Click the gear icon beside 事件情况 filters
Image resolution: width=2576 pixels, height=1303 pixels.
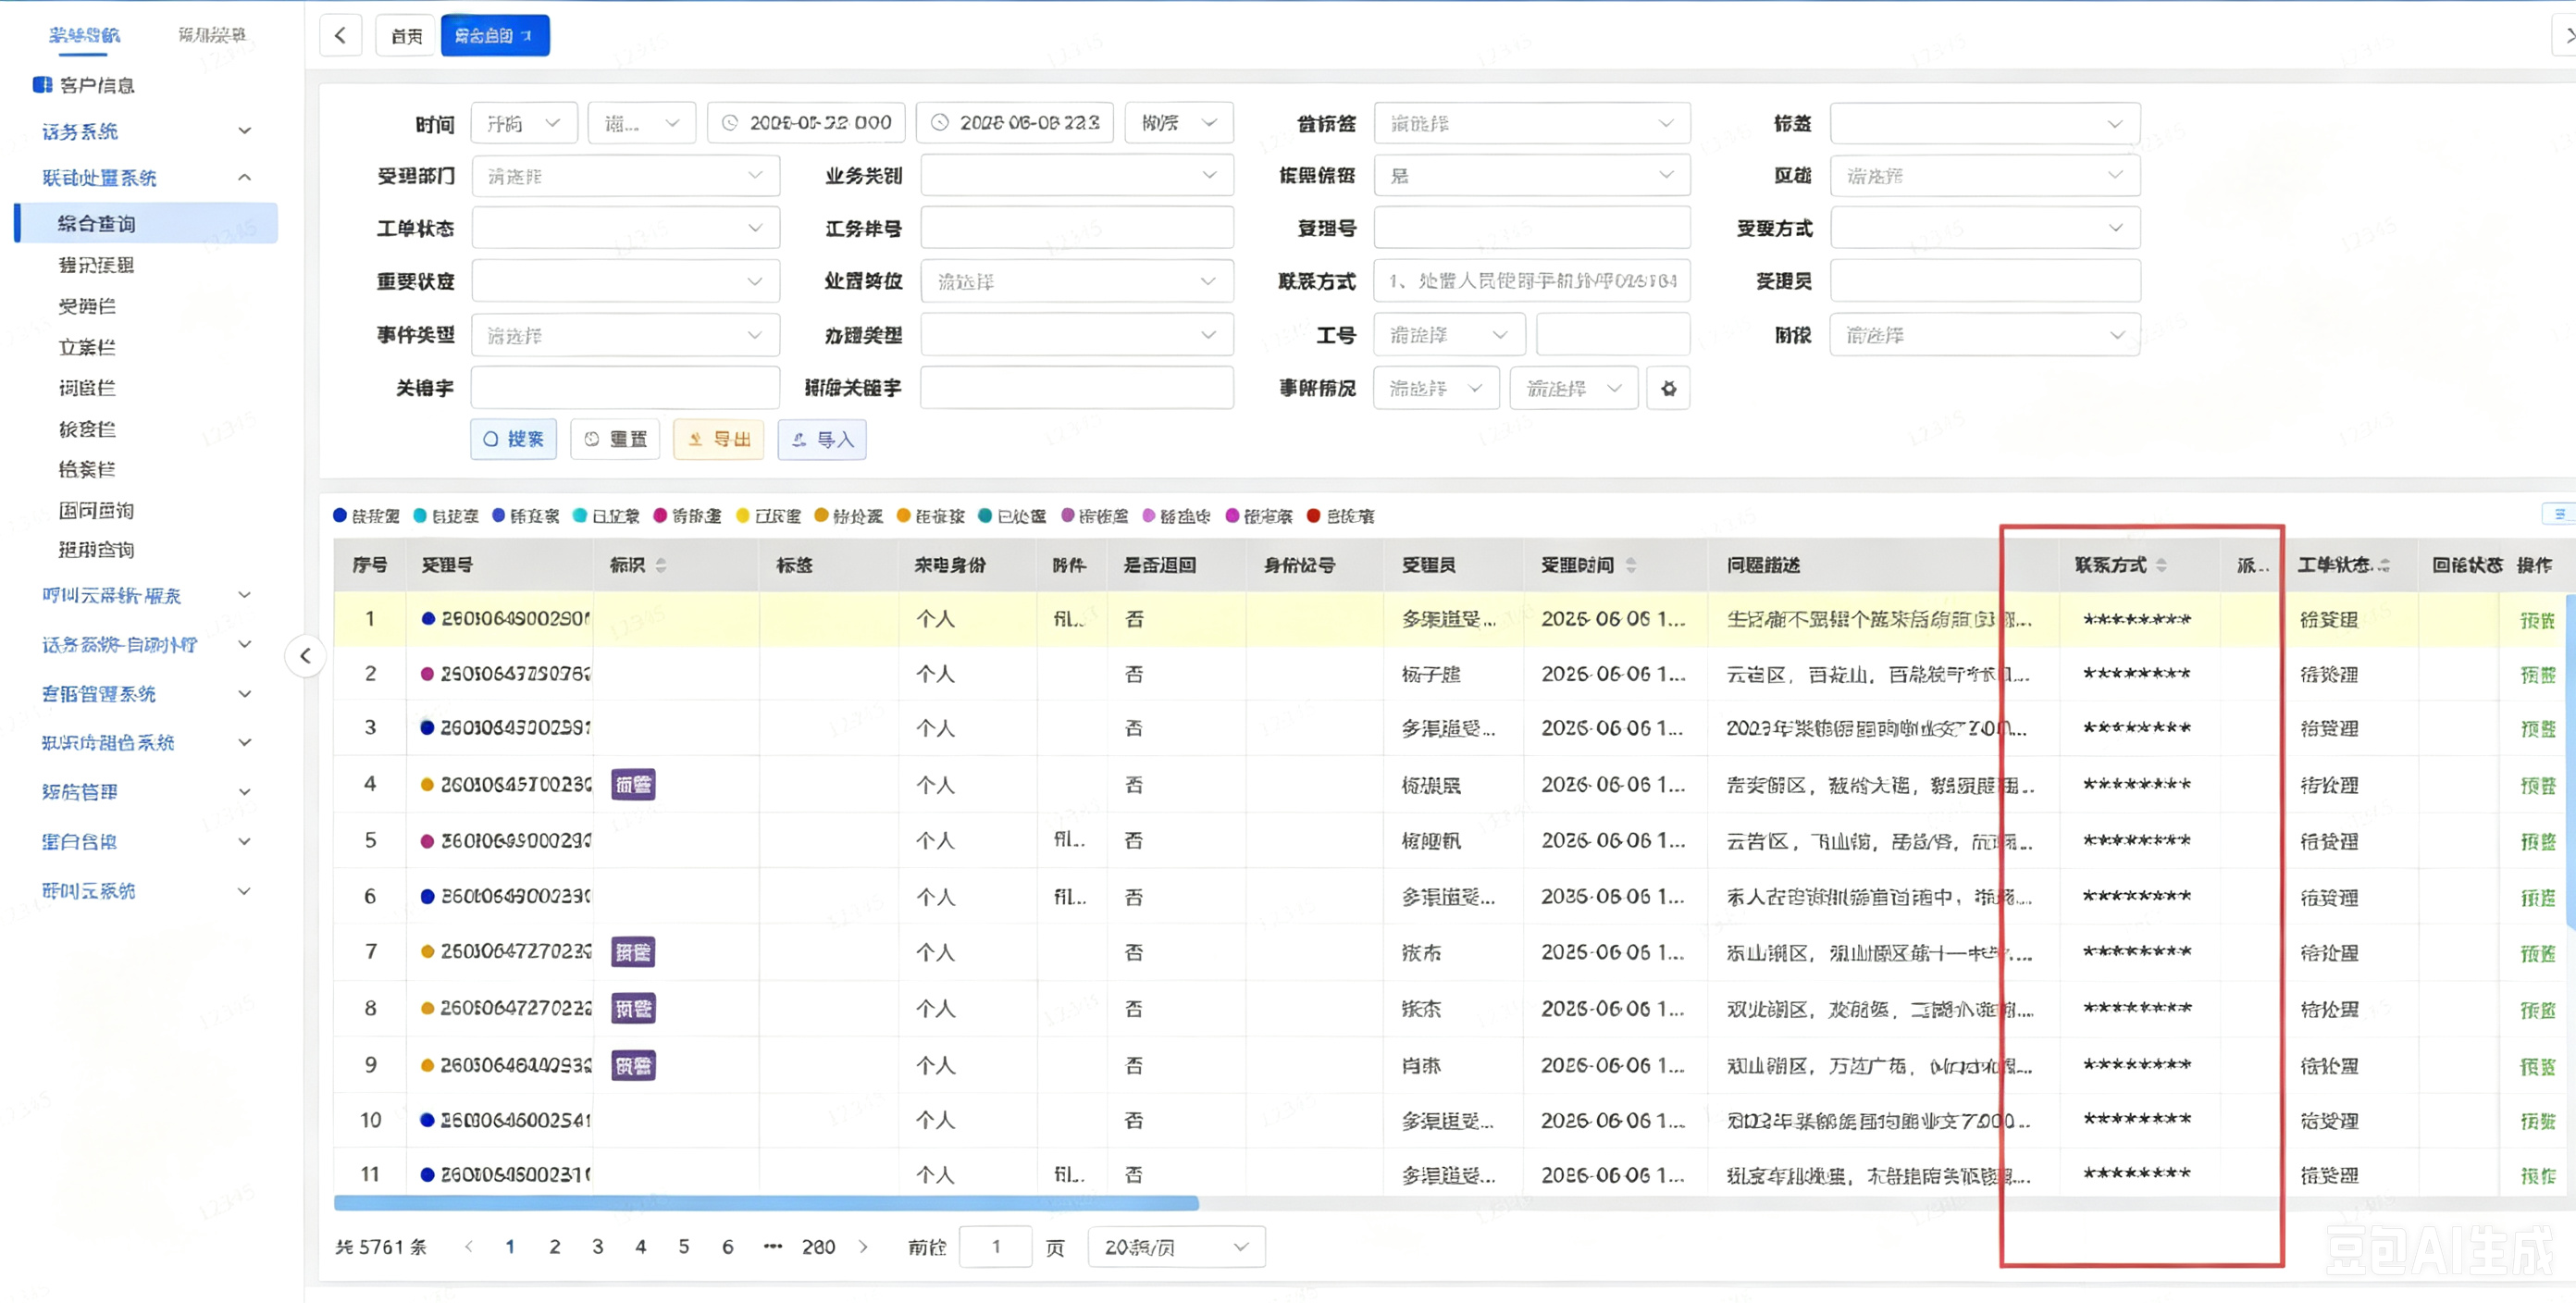(x=1668, y=388)
